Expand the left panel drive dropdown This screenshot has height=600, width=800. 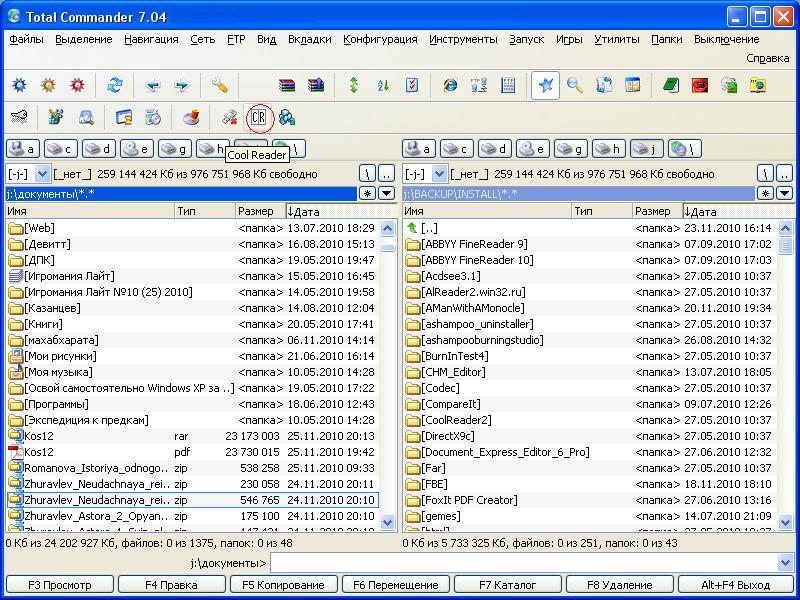[42, 174]
